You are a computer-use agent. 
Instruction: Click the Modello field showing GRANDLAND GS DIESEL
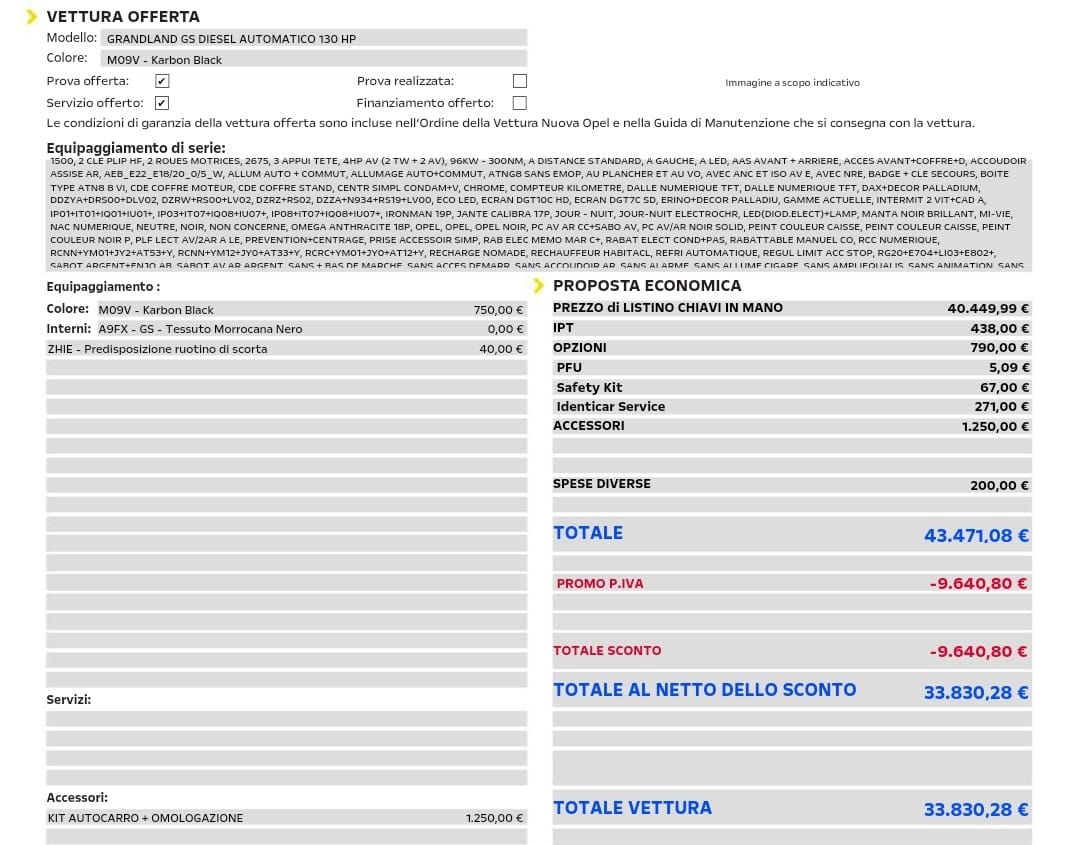pyautogui.click(x=313, y=38)
